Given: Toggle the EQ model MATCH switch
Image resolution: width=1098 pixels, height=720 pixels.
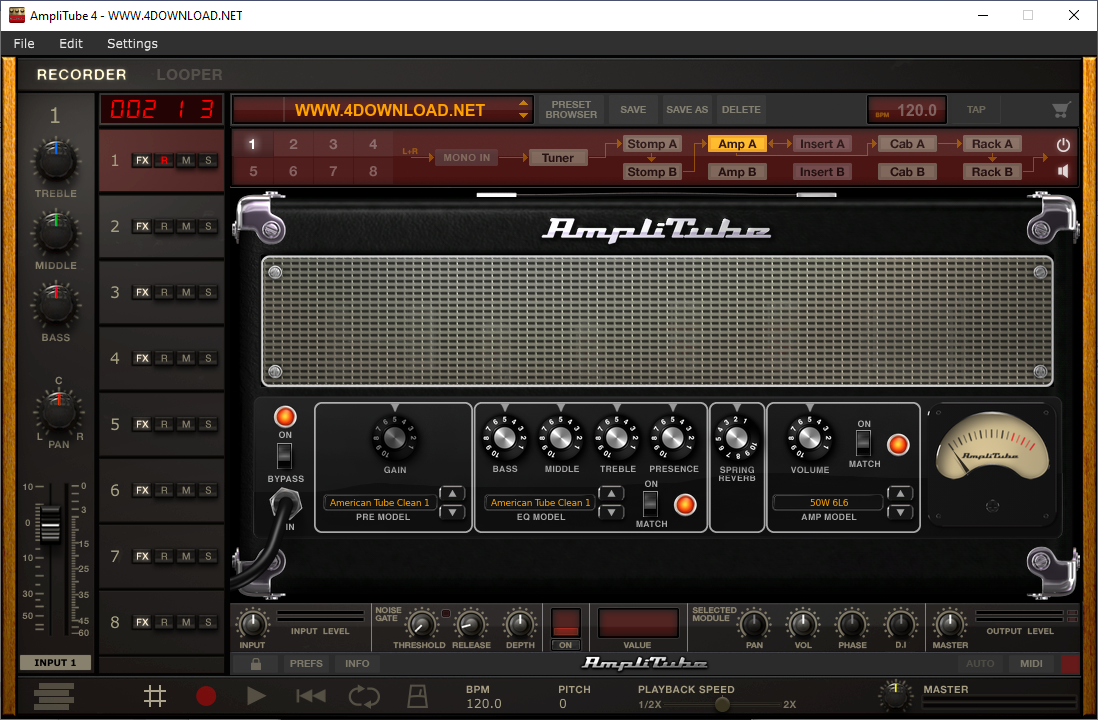Looking at the screenshot, I should pyautogui.click(x=651, y=504).
